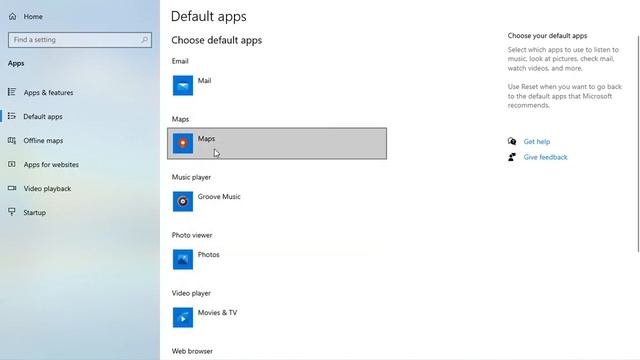This screenshot has height=360, width=640.
Task: Click the Find a setting search box
Action: click(x=80, y=40)
